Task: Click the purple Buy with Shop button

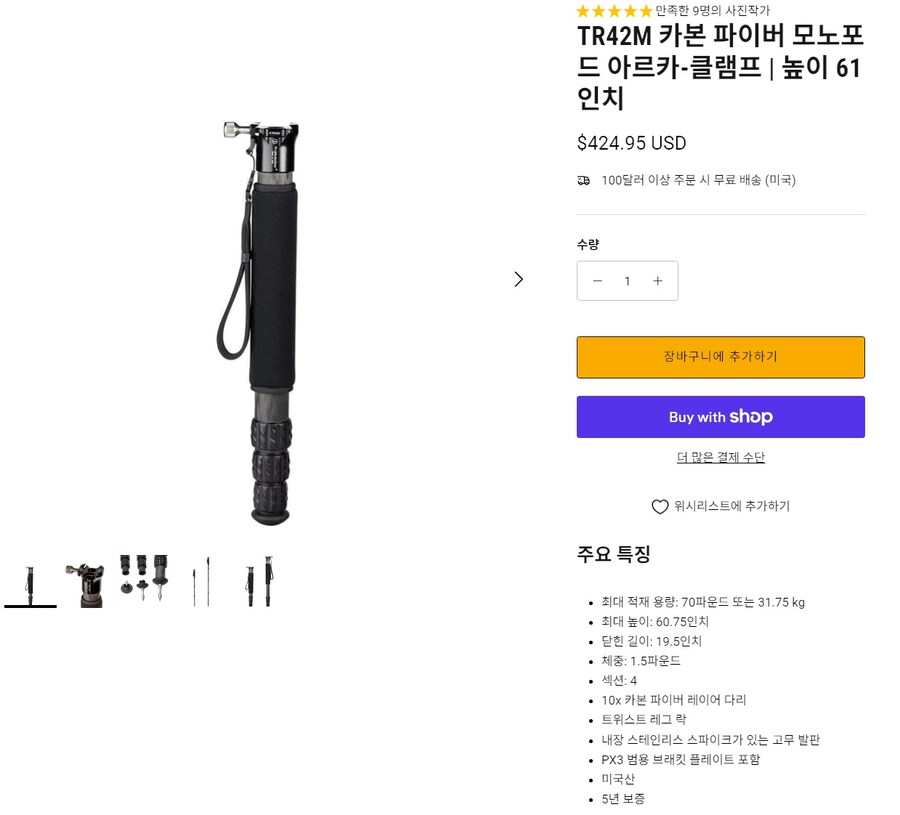Action: (x=720, y=417)
